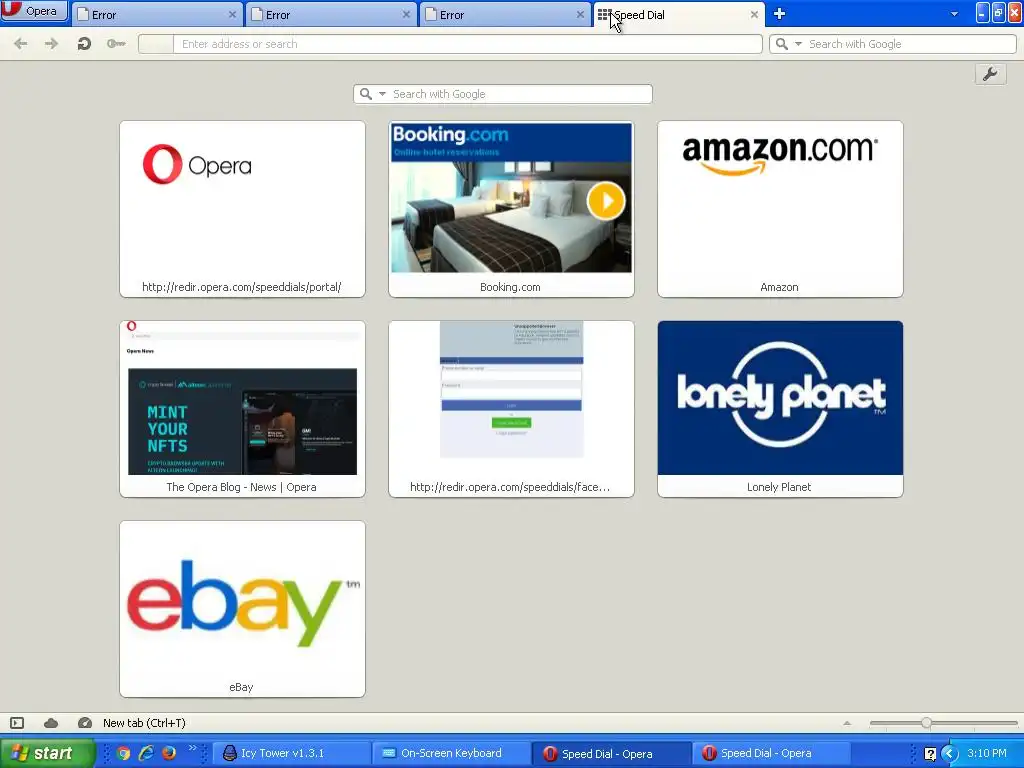Open the closed tabs dropdown arrow
Viewport: 1024px width, 768px height.
(x=954, y=14)
